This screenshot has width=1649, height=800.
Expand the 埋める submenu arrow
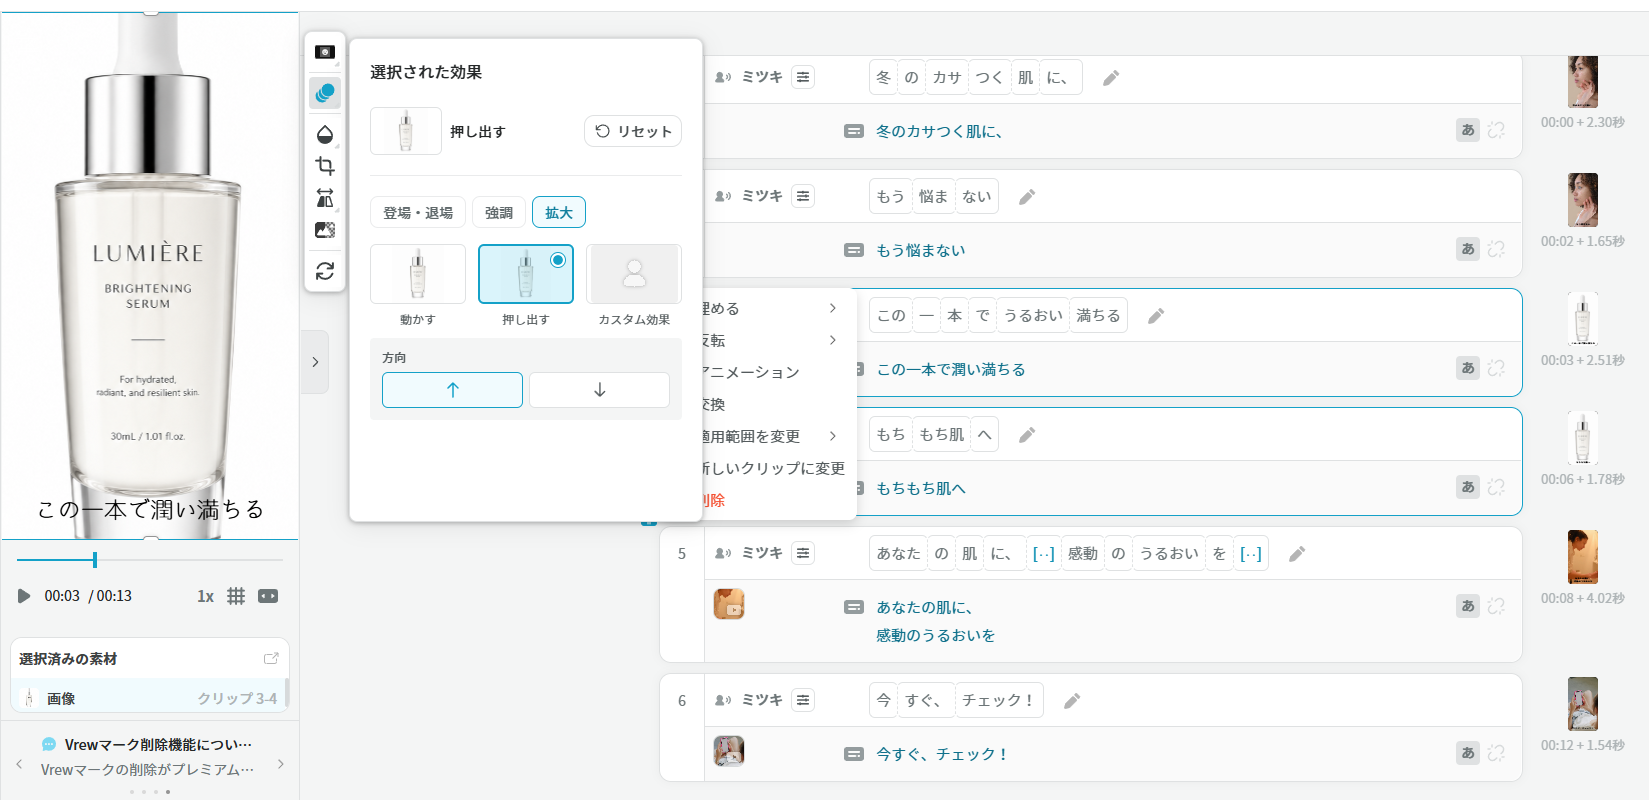(x=833, y=308)
